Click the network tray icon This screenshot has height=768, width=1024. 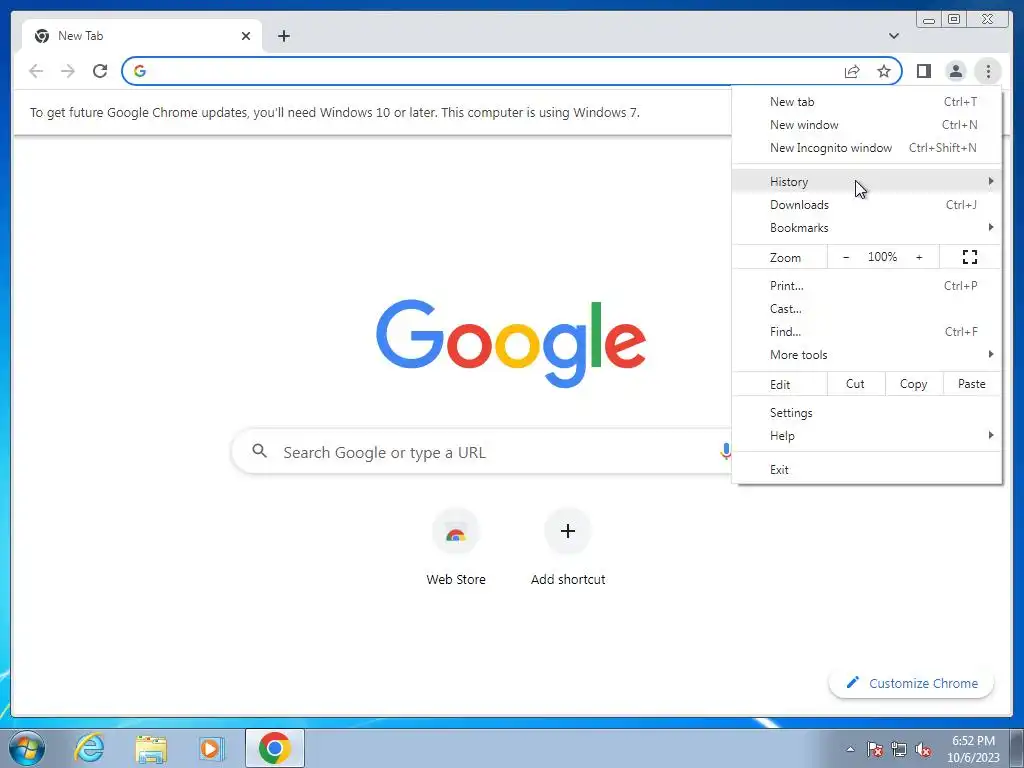pos(899,749)
